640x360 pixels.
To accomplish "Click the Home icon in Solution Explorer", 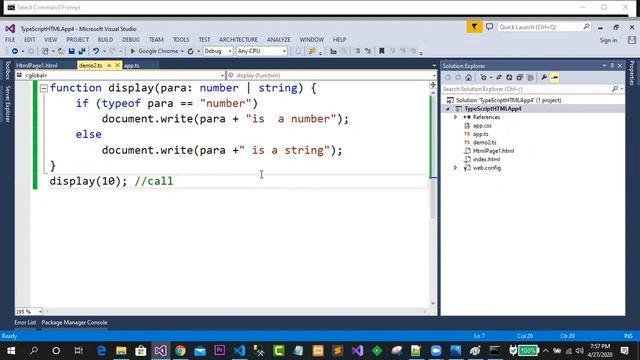I will click(469, 78).
